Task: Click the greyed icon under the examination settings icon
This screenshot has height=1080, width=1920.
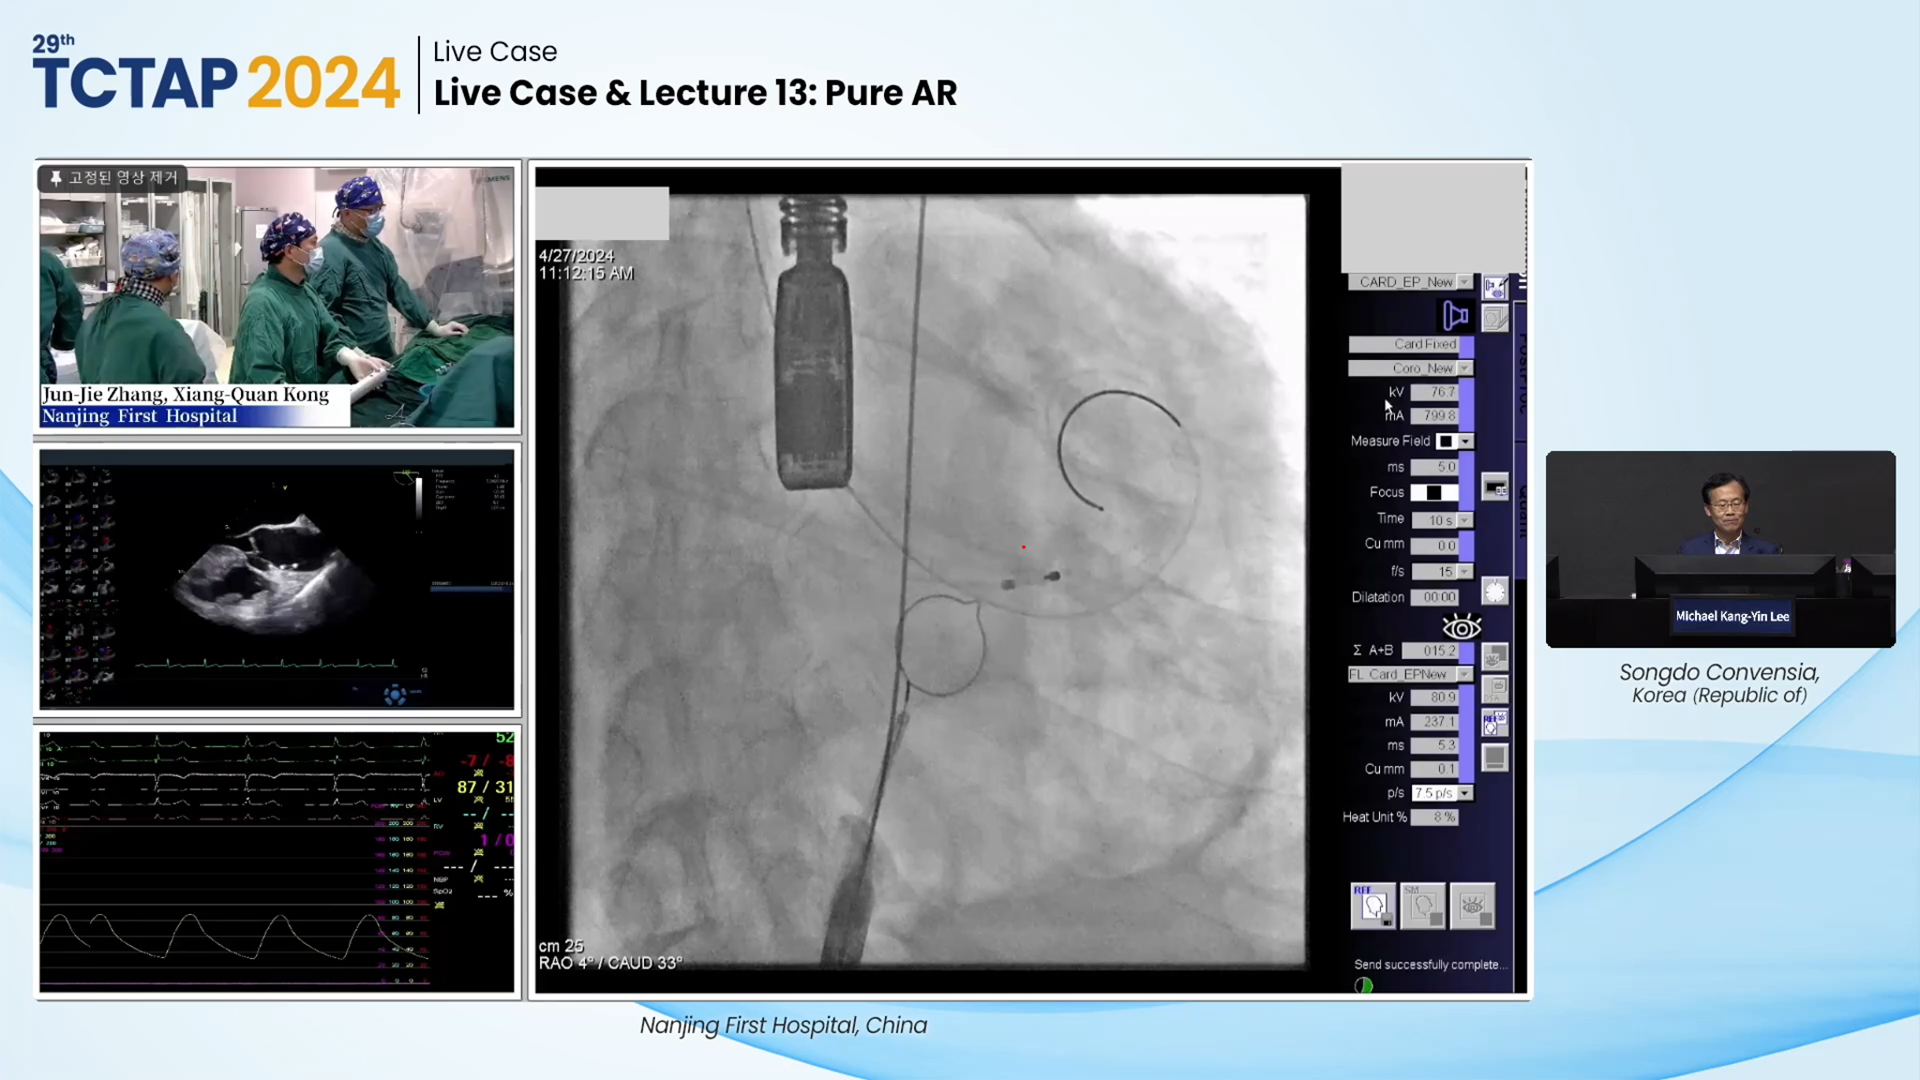Action: [1494, 319]
